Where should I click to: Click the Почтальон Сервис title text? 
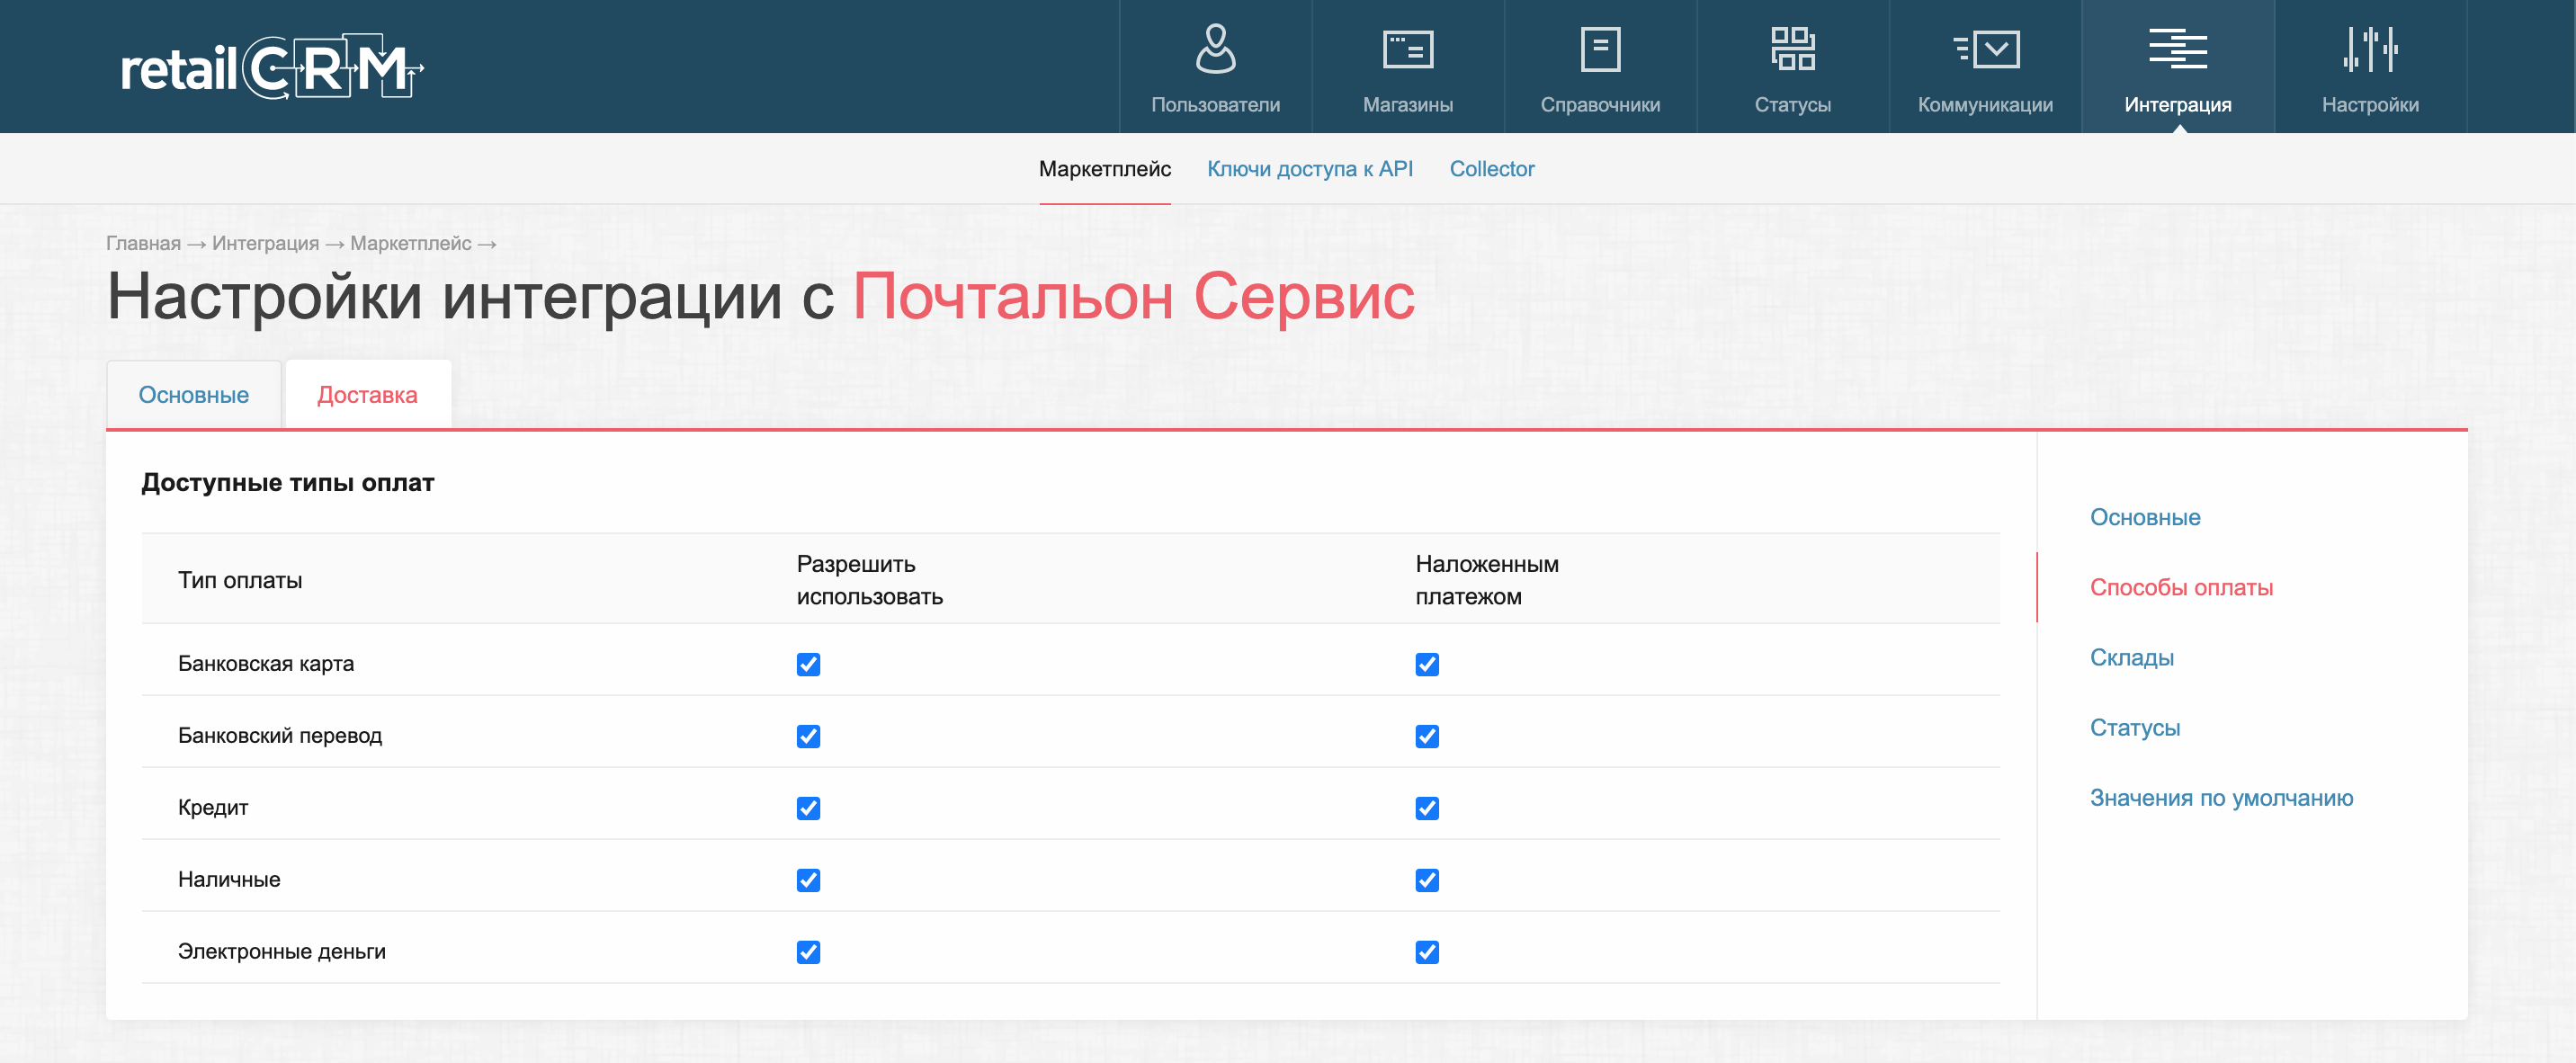pyautogui.click(x=1133, y=297)
